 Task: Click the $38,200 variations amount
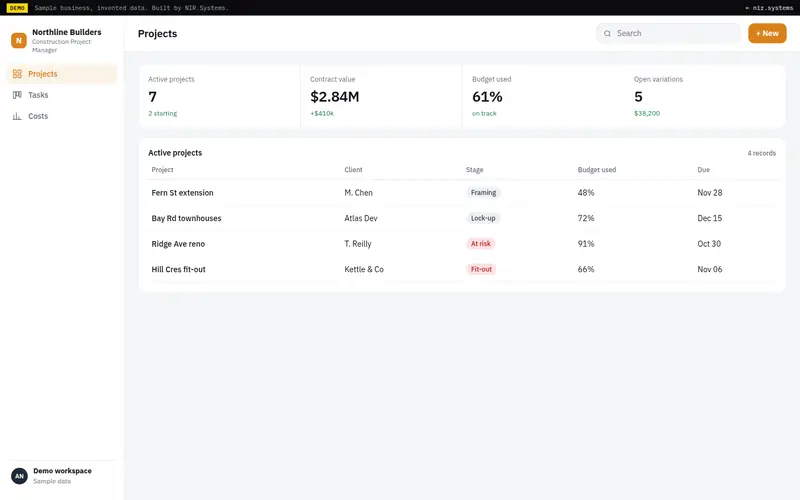pos(646,113)
